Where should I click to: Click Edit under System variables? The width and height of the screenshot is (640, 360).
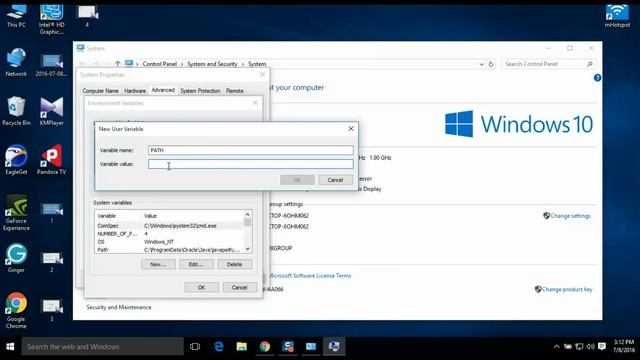coord(196,264)
